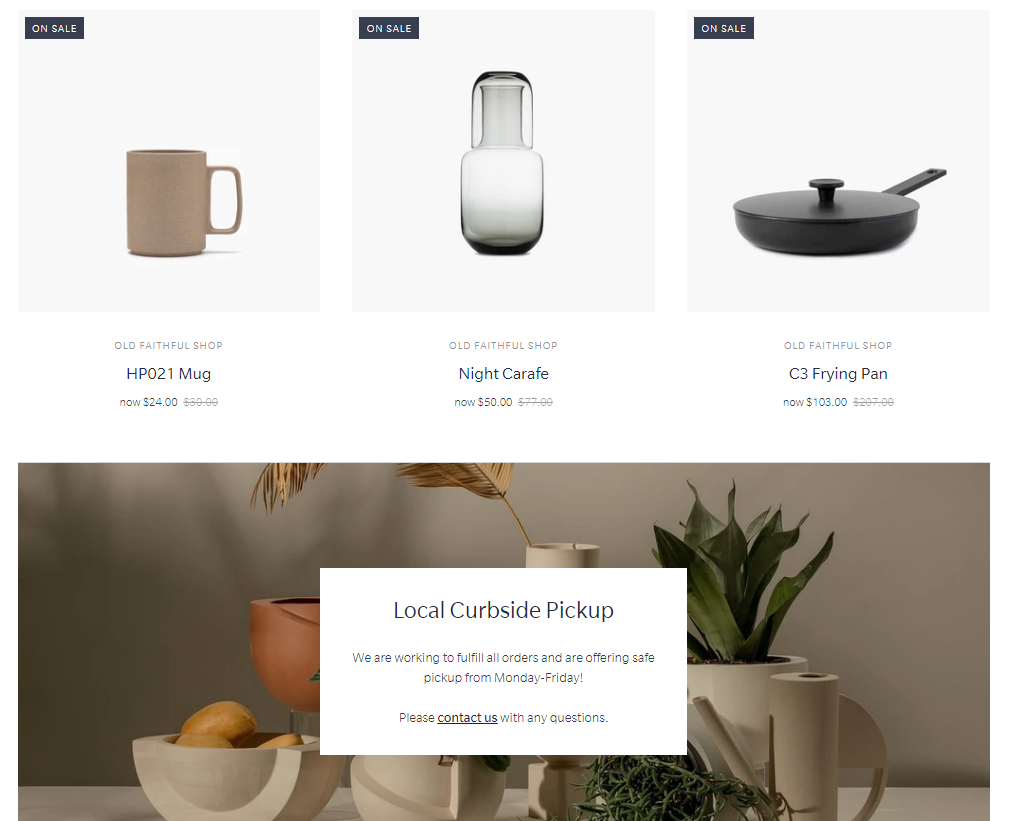
Task: Click the ON SALE badge on the frying pan
Action: [724, 28]
